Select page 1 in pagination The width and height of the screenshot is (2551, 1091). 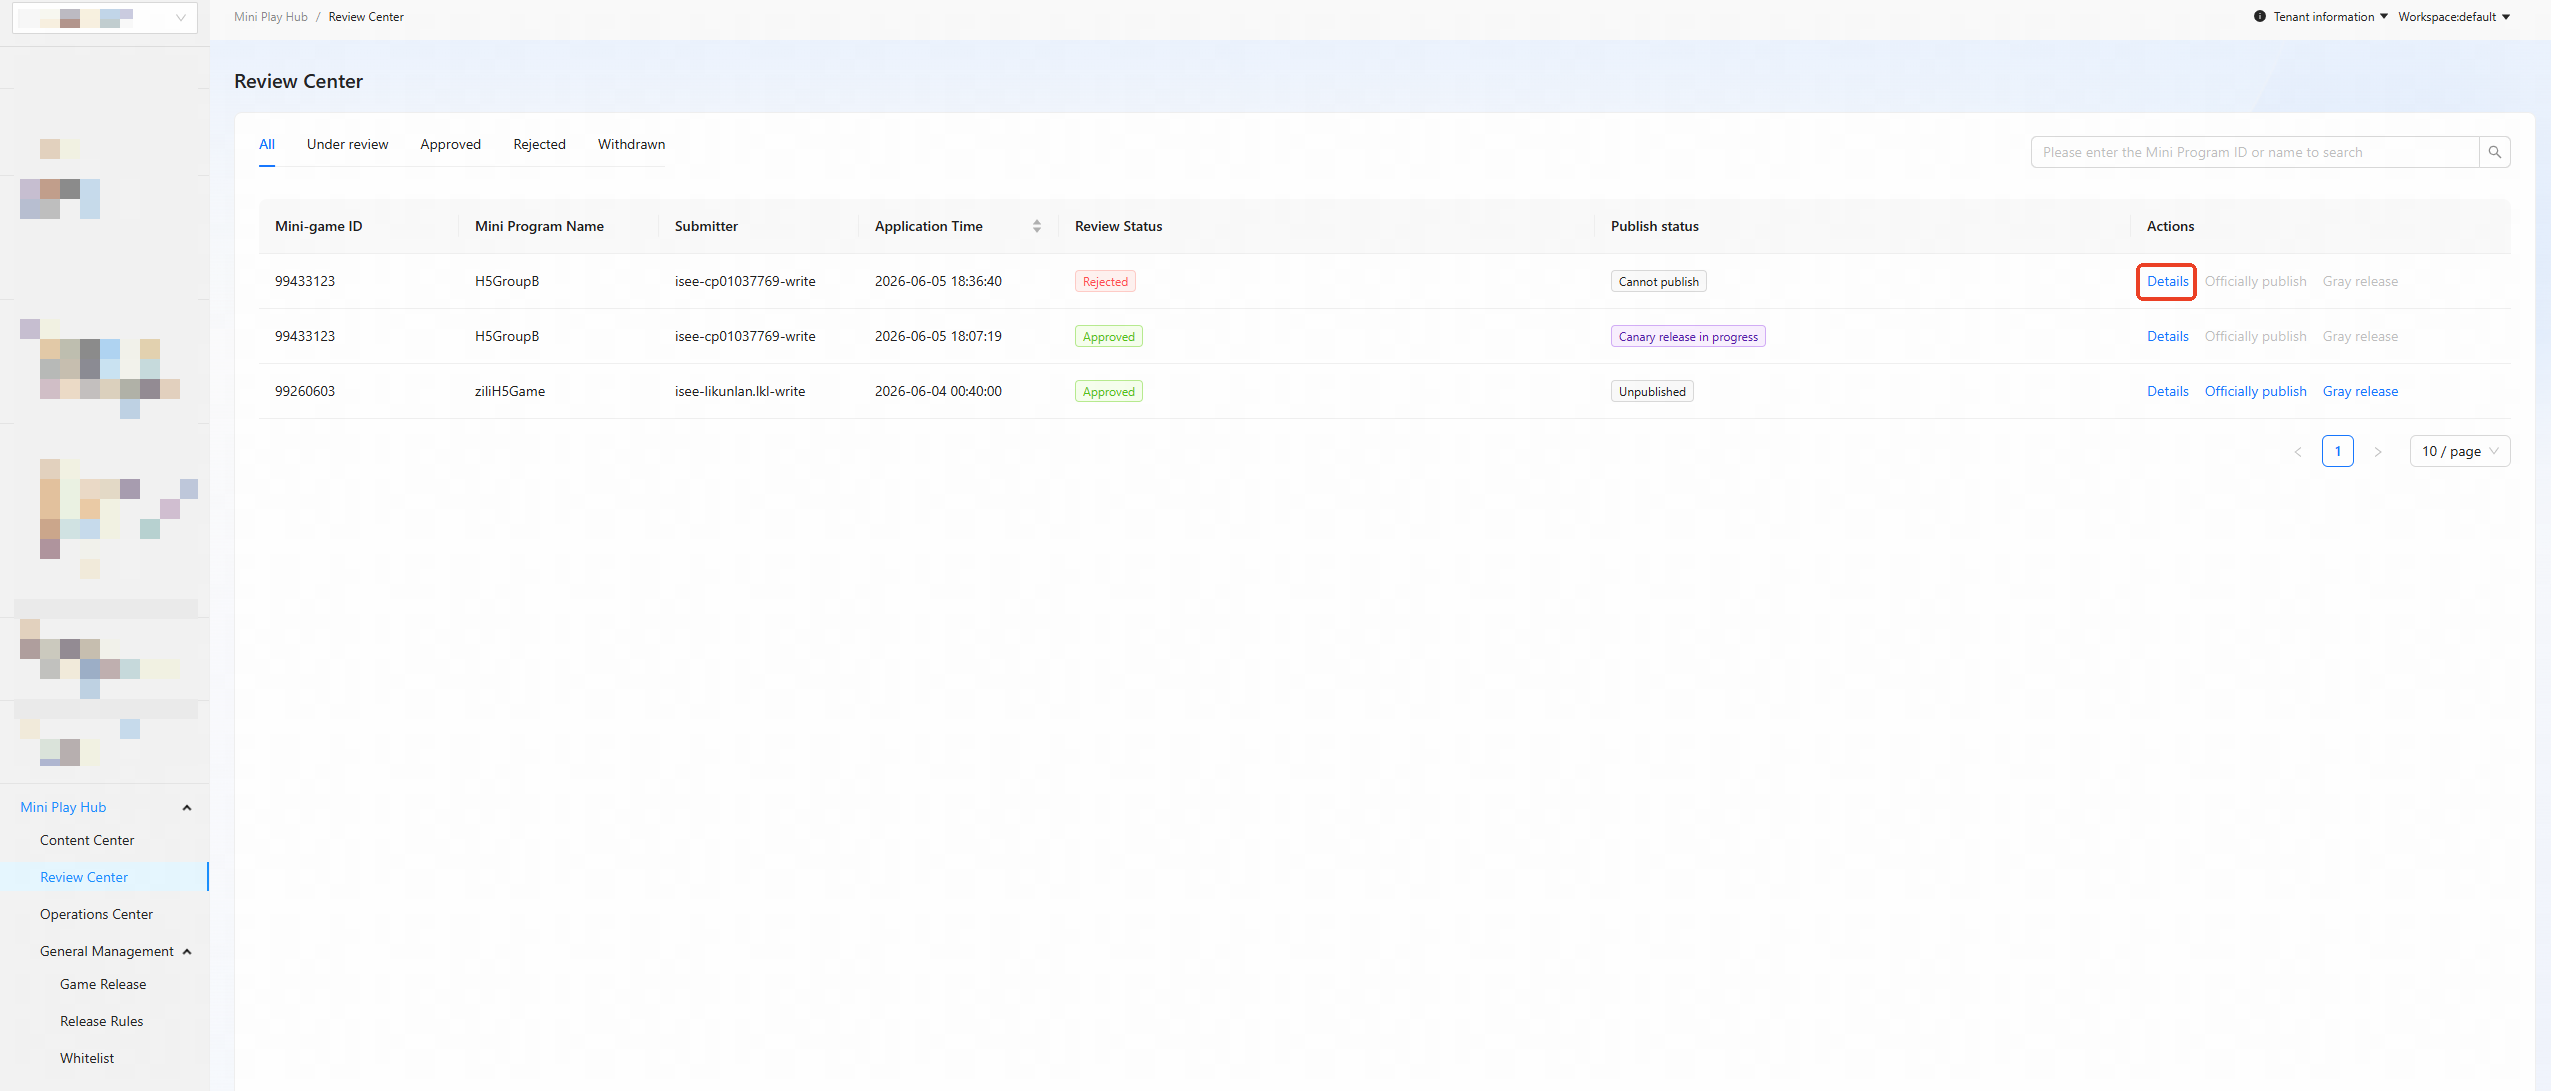coord(2337,452)
